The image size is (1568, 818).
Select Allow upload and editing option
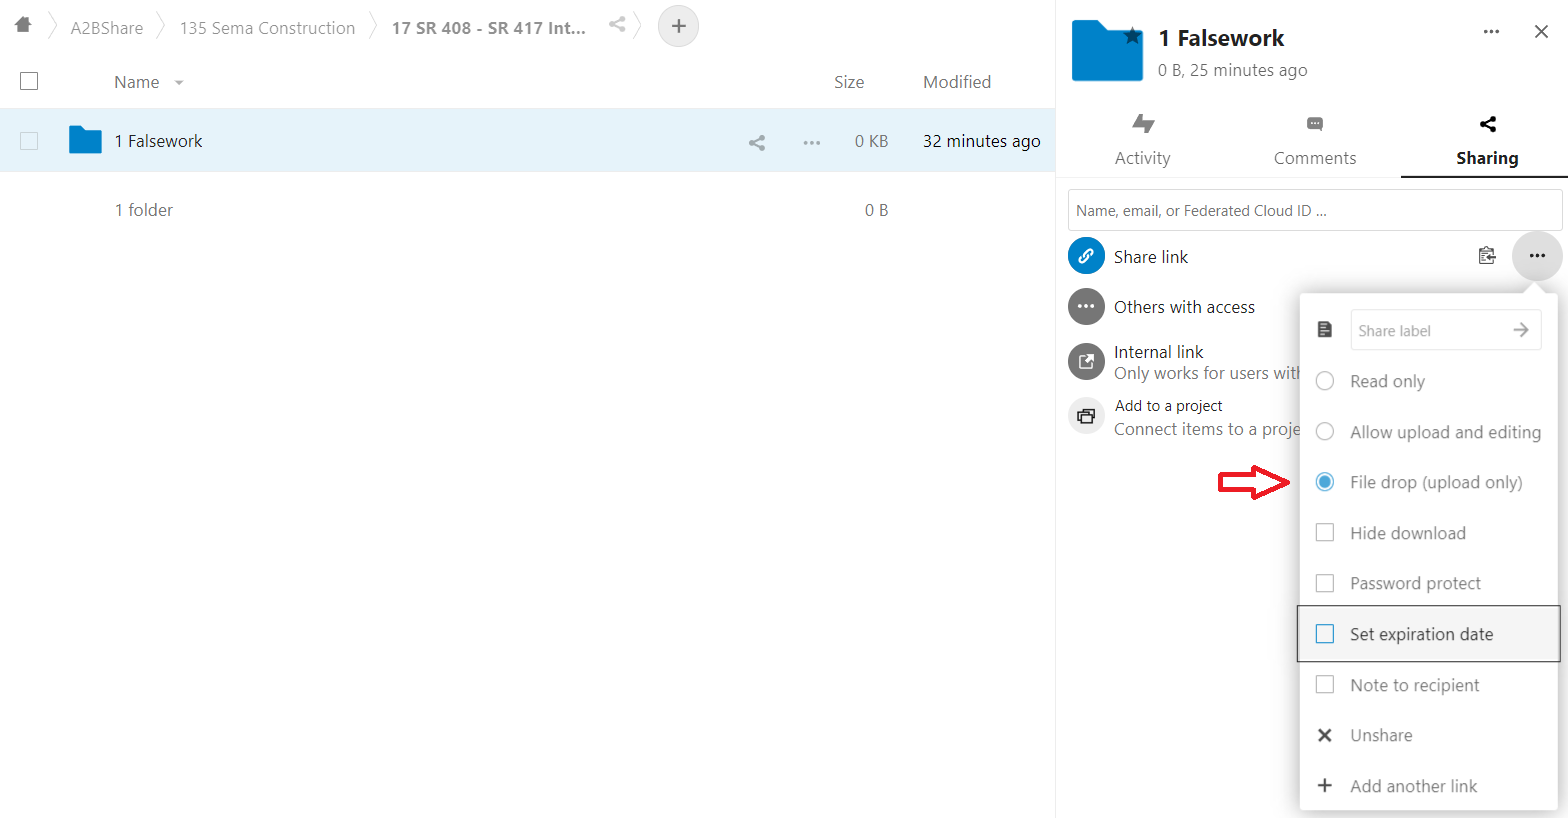point(1325,432)
